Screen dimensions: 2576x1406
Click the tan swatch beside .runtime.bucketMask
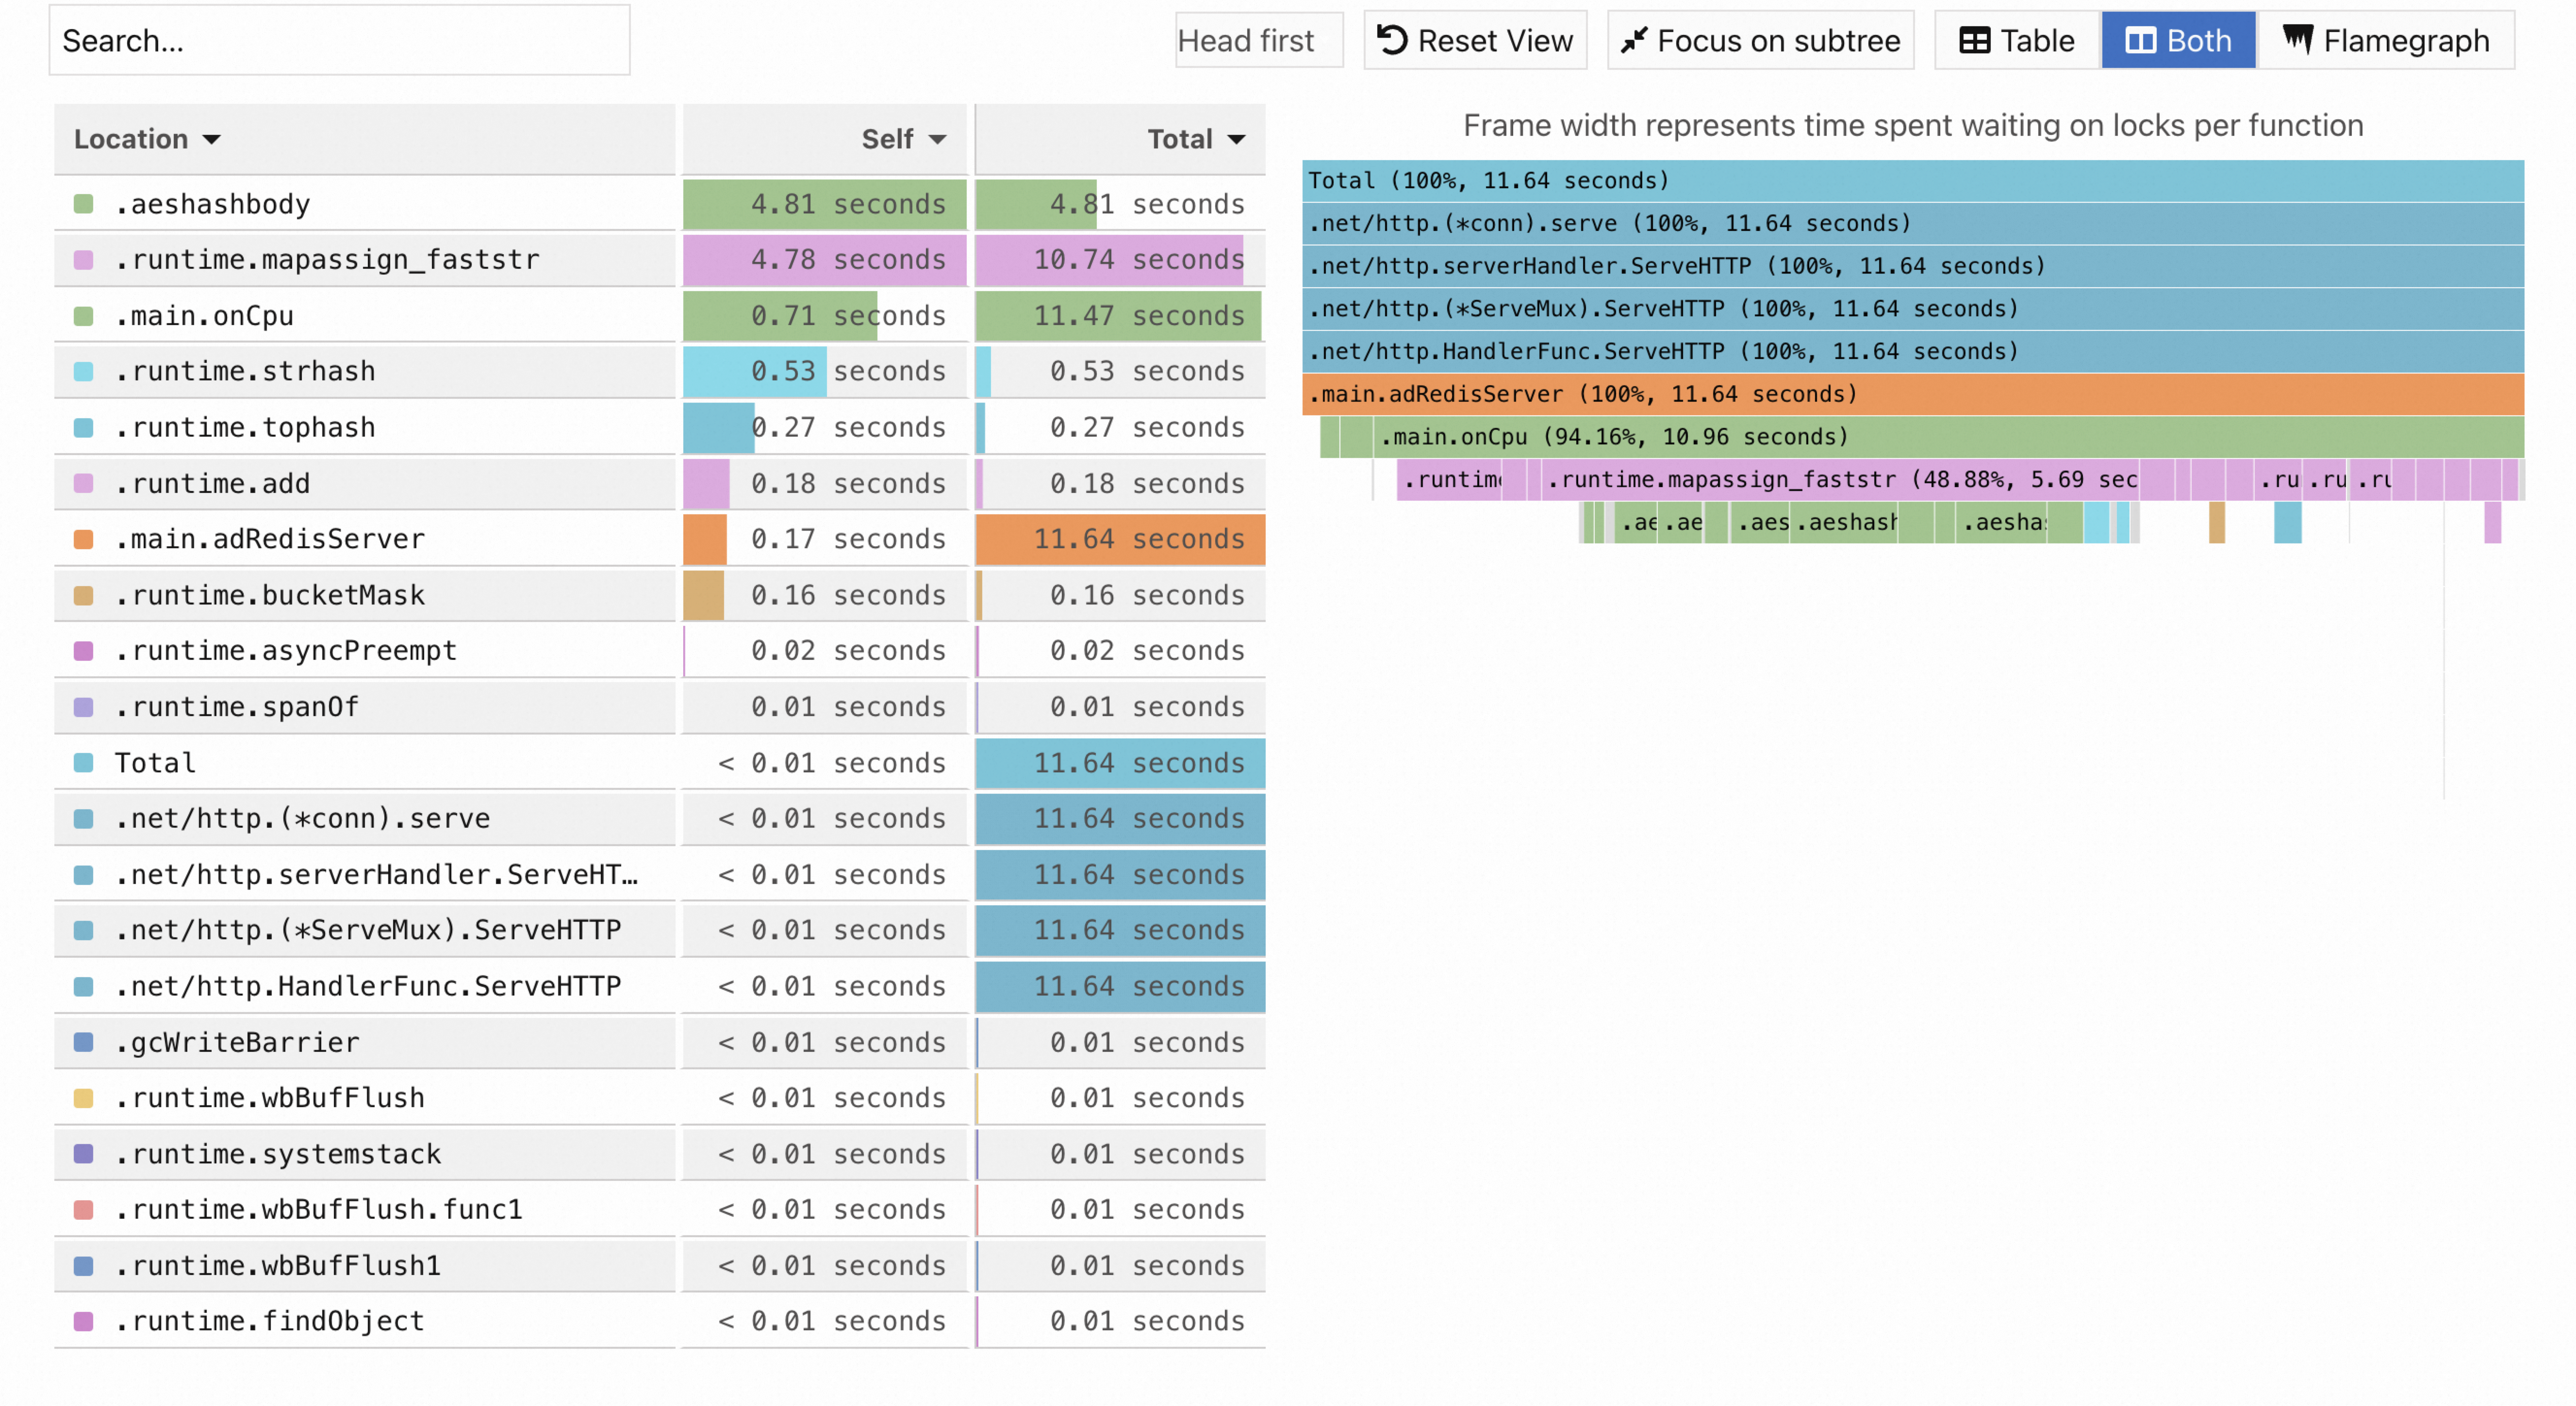click(84, 595)
